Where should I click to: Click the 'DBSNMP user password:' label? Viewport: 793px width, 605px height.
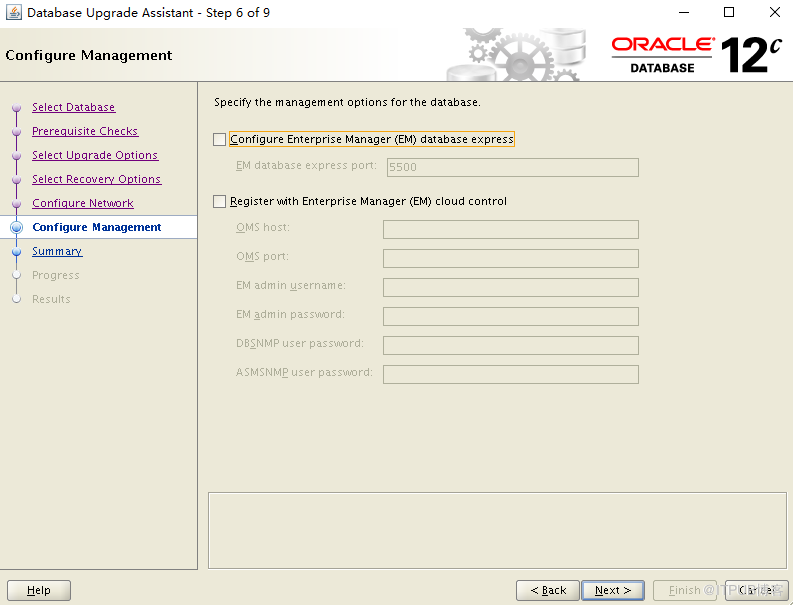pyautogui.click(x=299, y=343)
